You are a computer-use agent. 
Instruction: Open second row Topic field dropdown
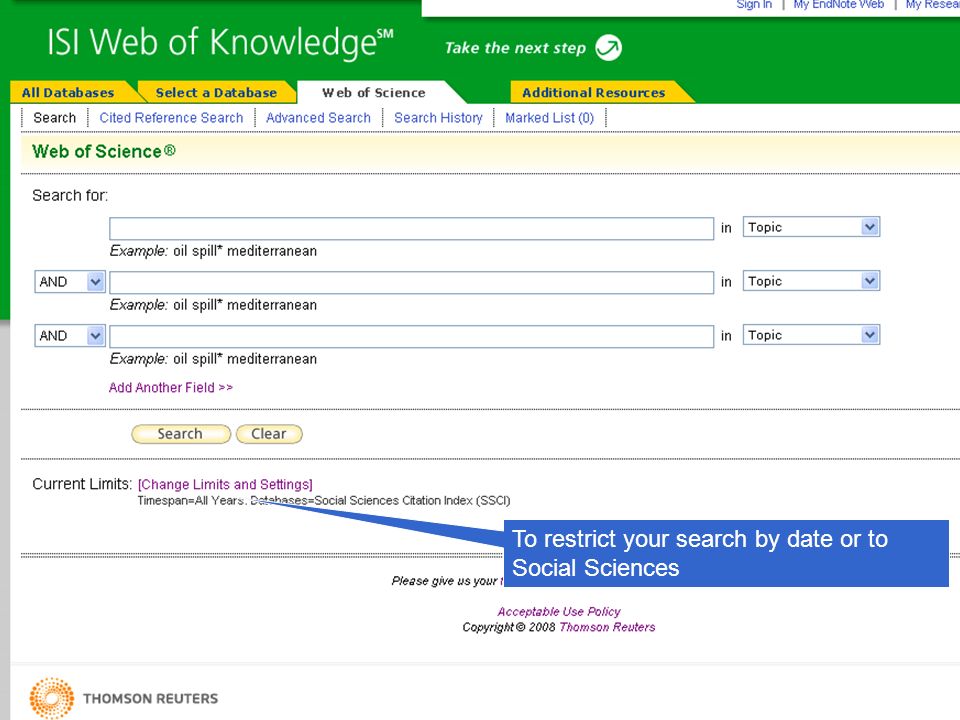tap(811, 281)
